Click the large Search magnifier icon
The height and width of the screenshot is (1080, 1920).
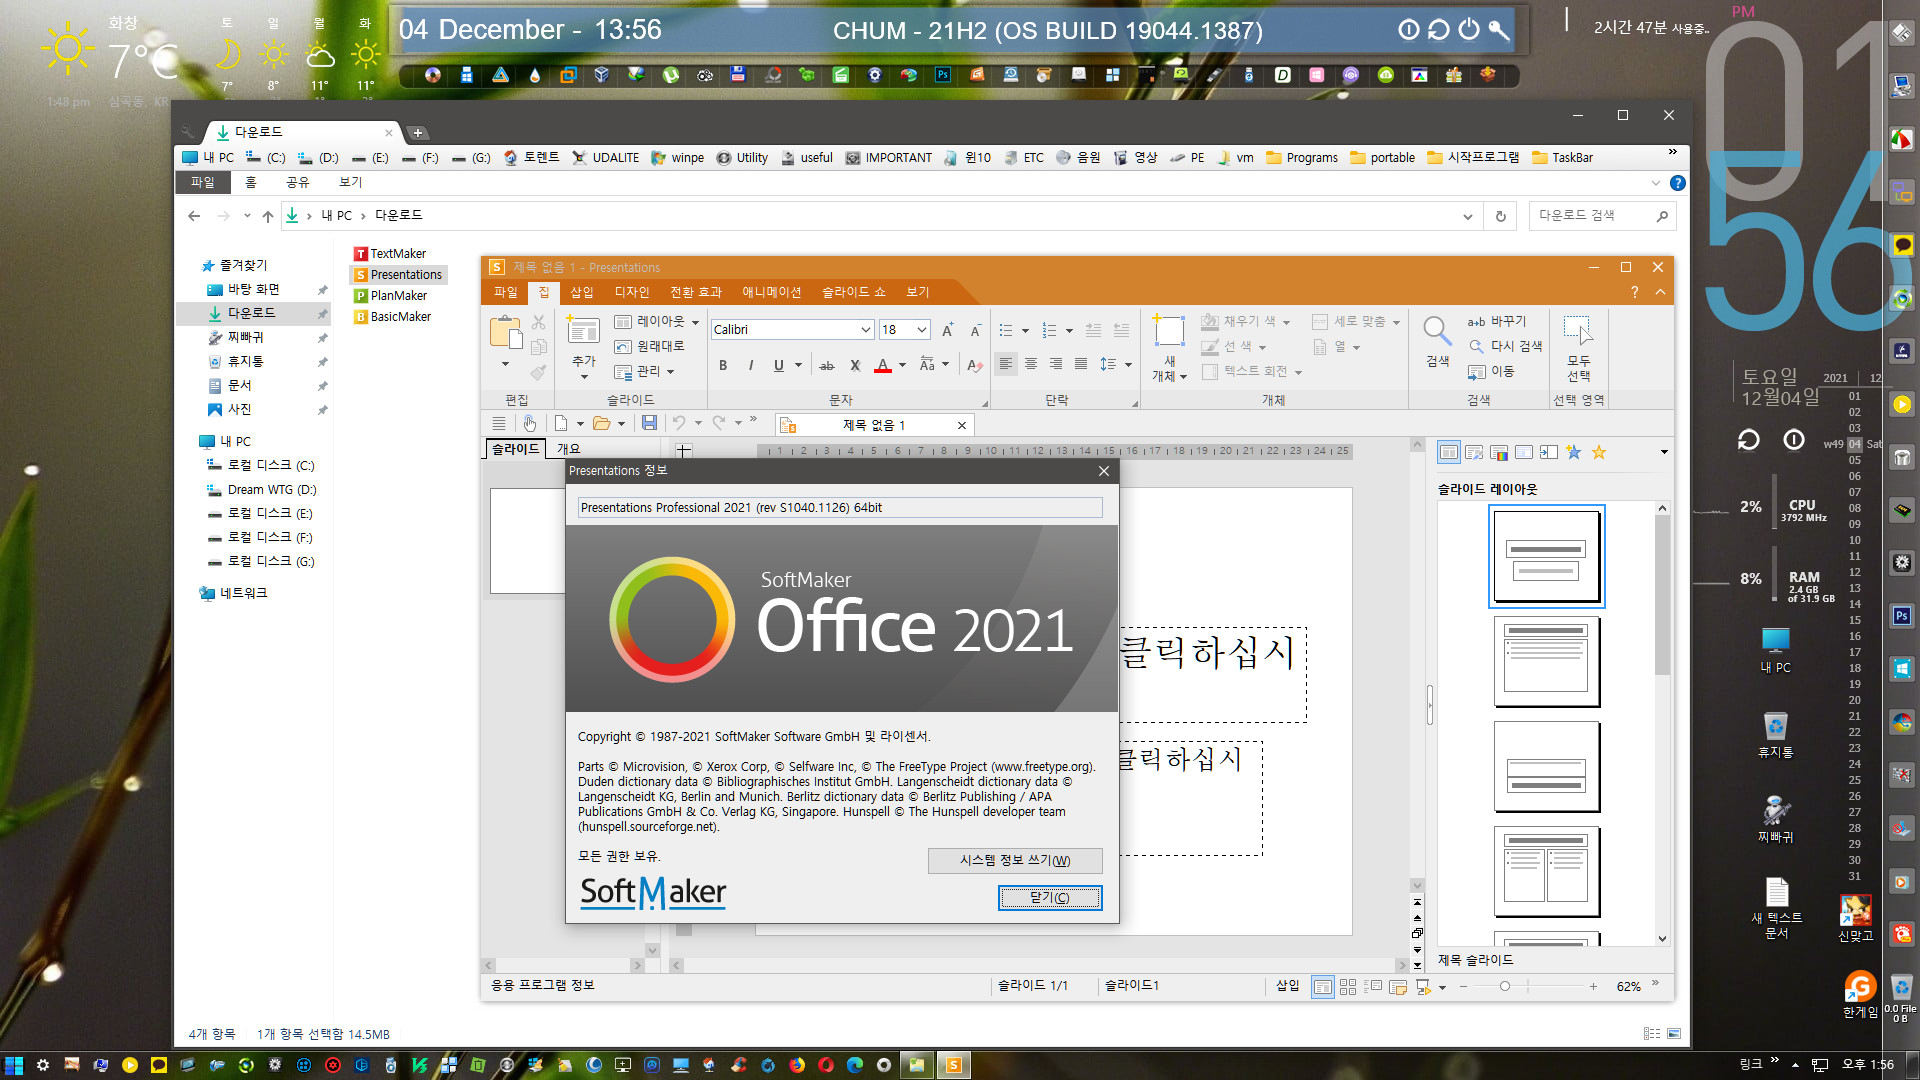pos(1437,331)
